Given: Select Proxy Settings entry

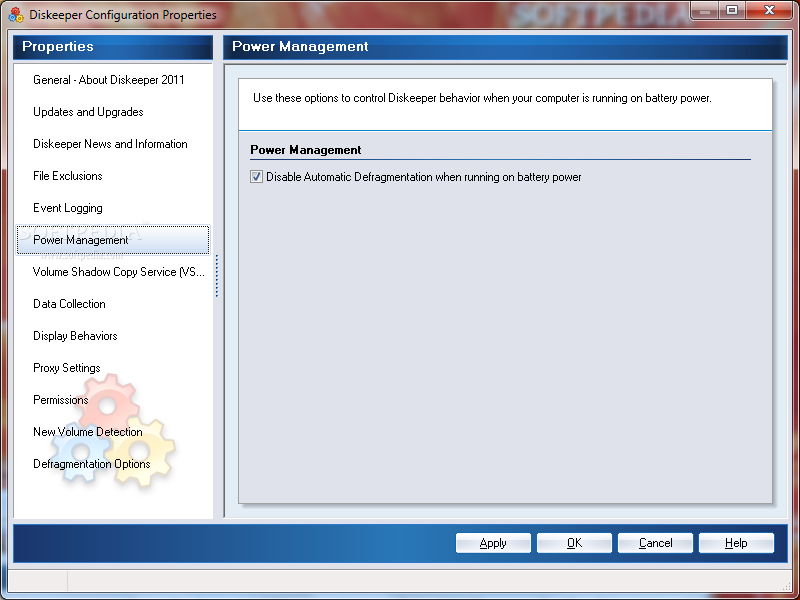Looking at the screenshot, I should [x=67, y=368].
